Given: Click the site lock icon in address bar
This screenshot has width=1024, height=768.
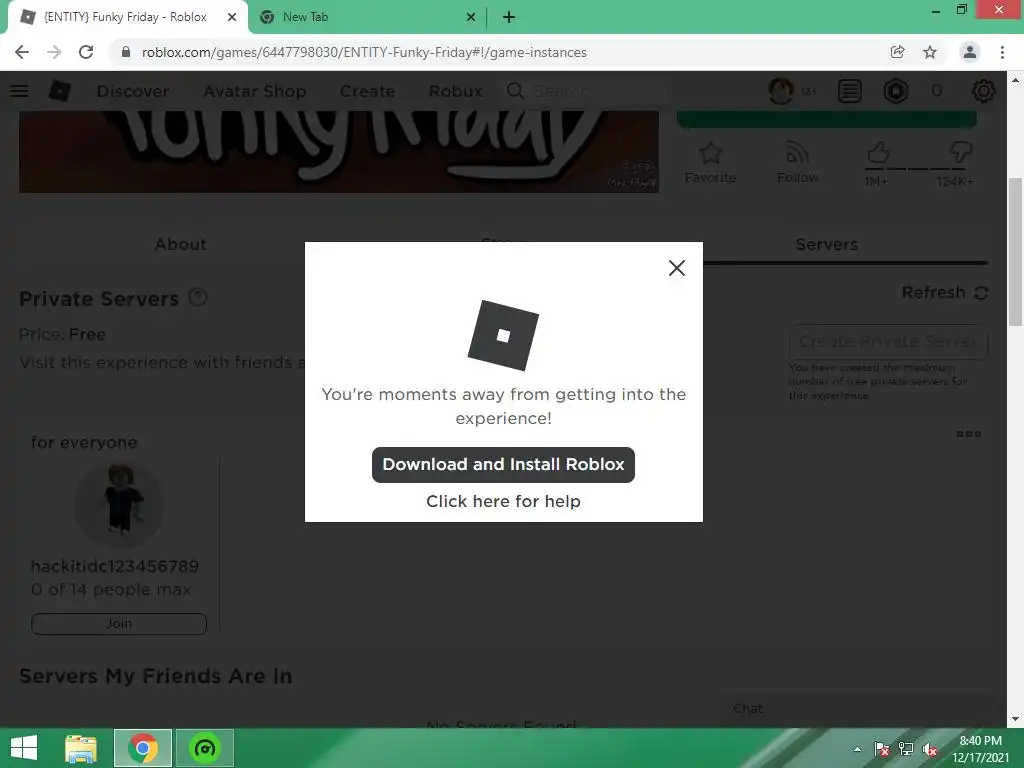Looking at the screenshot, I should point(126,52).
